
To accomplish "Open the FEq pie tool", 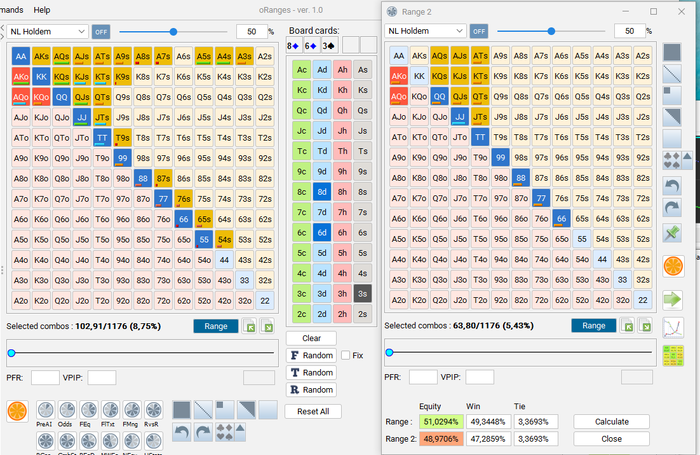I will 88,409.
